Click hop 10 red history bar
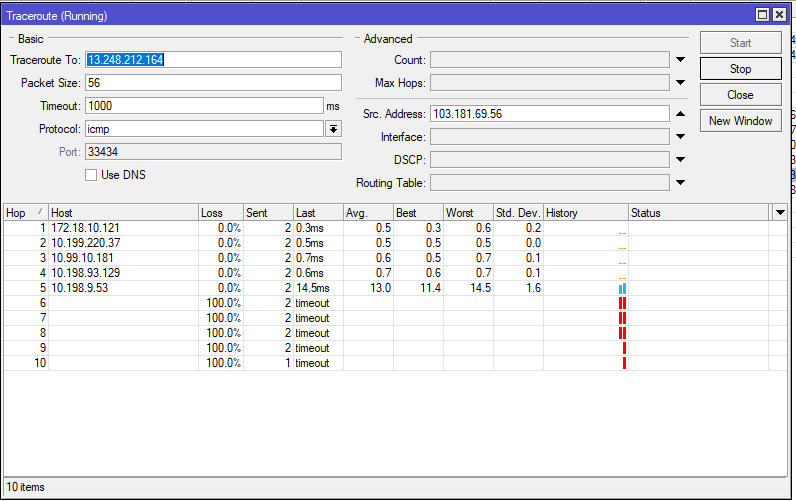Image resolution: width=796 pixels, height=501 pixels. pyautogui.click(x=624, y=363)
